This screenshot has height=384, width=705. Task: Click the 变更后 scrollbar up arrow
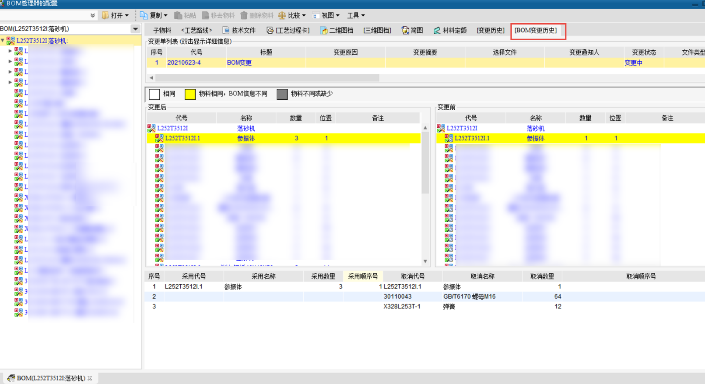tap(425, 128)
